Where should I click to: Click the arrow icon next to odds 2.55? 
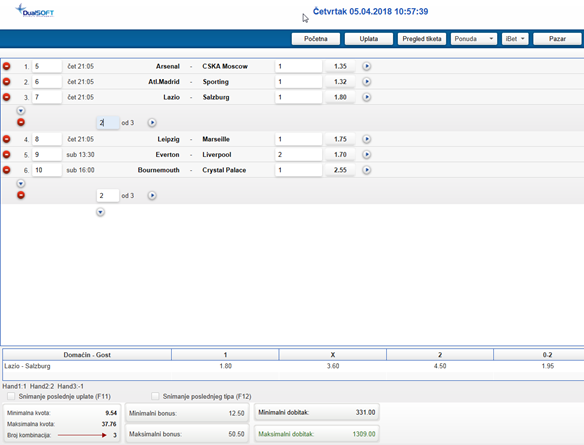pos(366,170)
